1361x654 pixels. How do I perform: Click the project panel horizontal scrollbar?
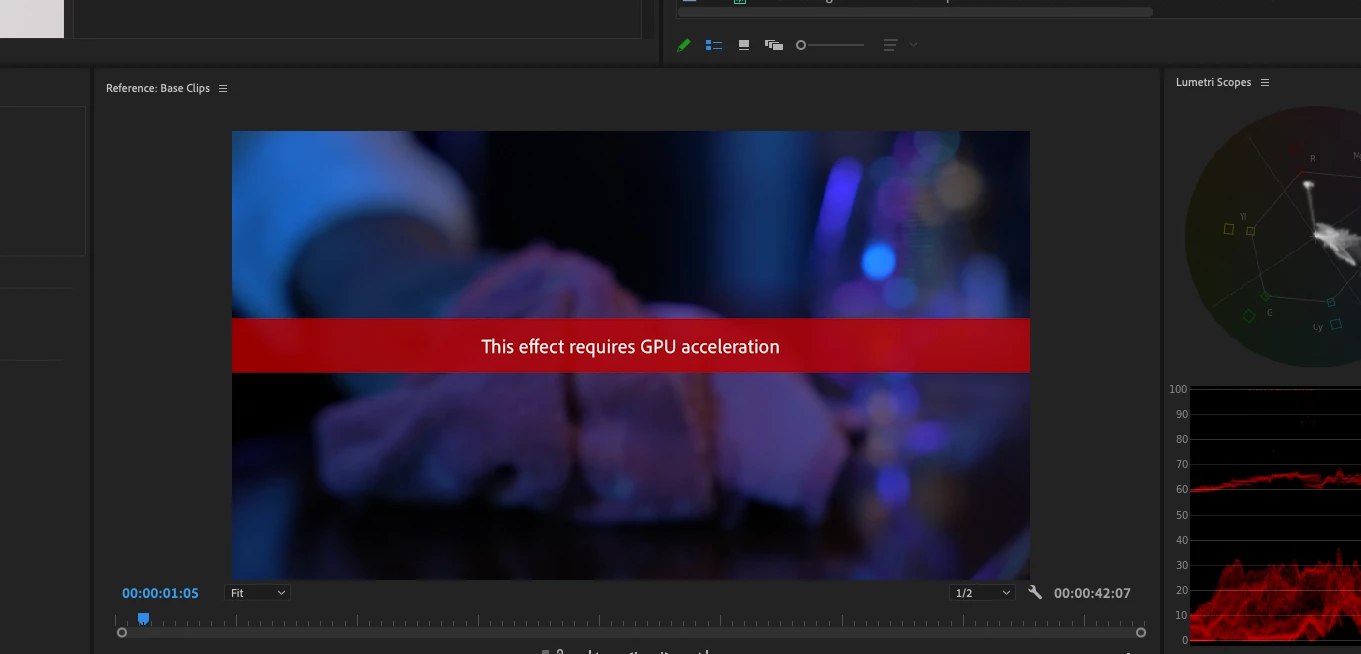[x=915, y=12]
